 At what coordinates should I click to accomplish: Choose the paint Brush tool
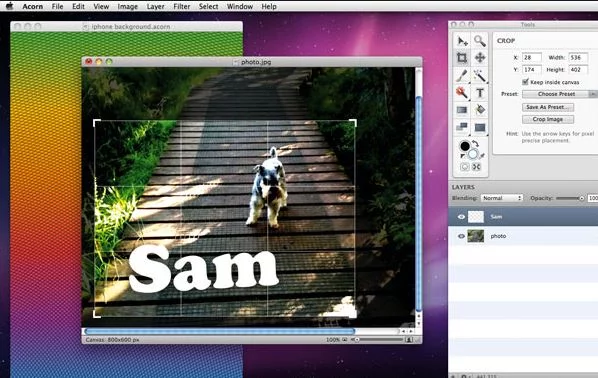pyautogui.click(x=462, y=76)
